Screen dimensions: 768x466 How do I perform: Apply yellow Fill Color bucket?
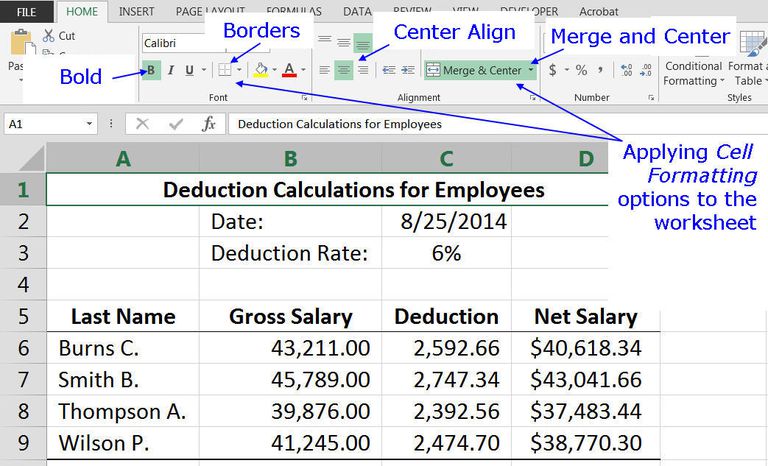261,70
